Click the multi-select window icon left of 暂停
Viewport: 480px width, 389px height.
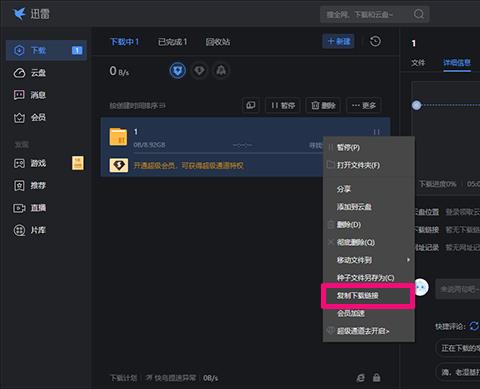coord(251,105)
